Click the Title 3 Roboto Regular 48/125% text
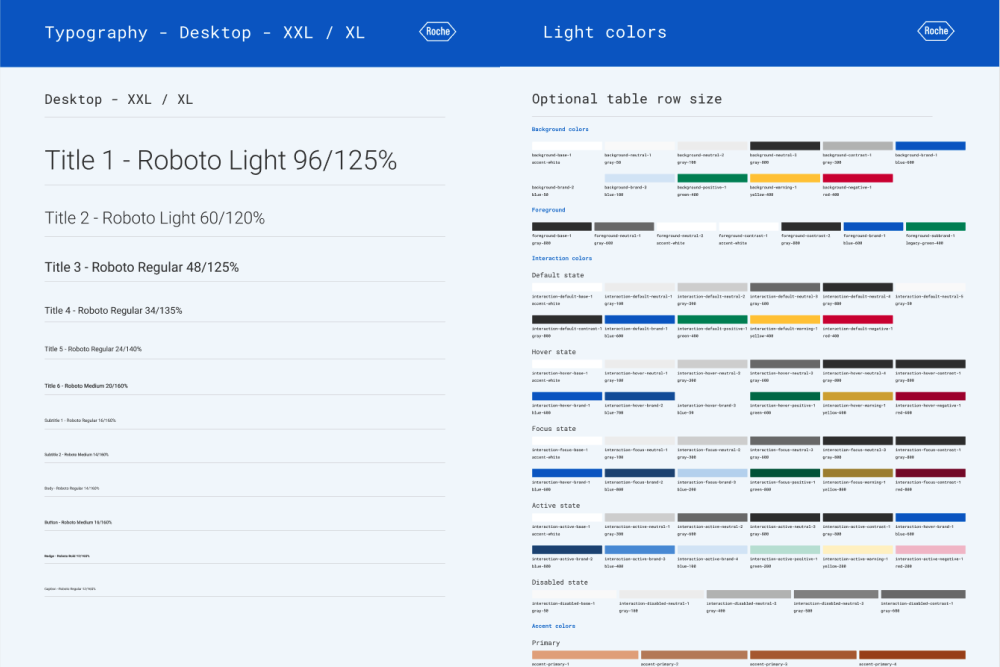This screenshot has width=1000, height=667. click(x=141, y=267)
